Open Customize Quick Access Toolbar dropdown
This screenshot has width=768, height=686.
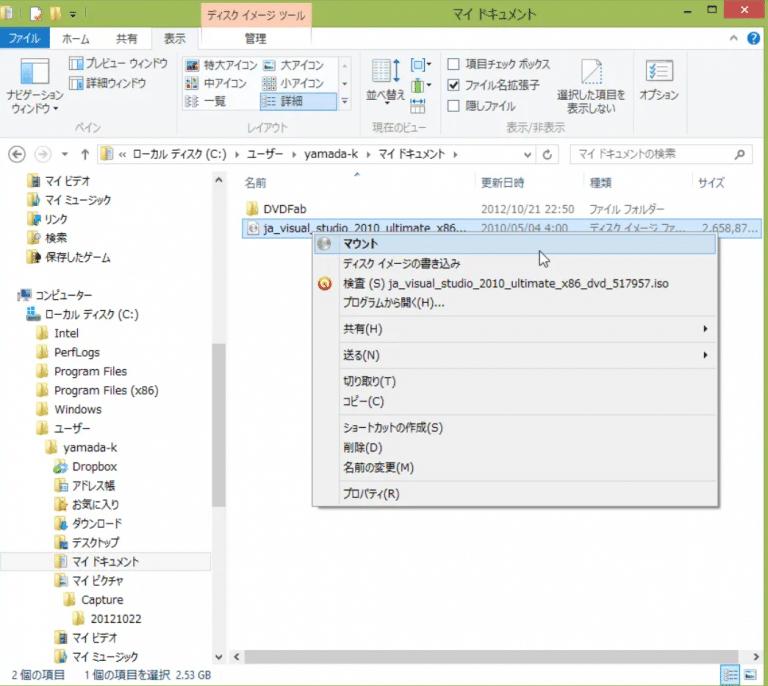pos(73,15)
